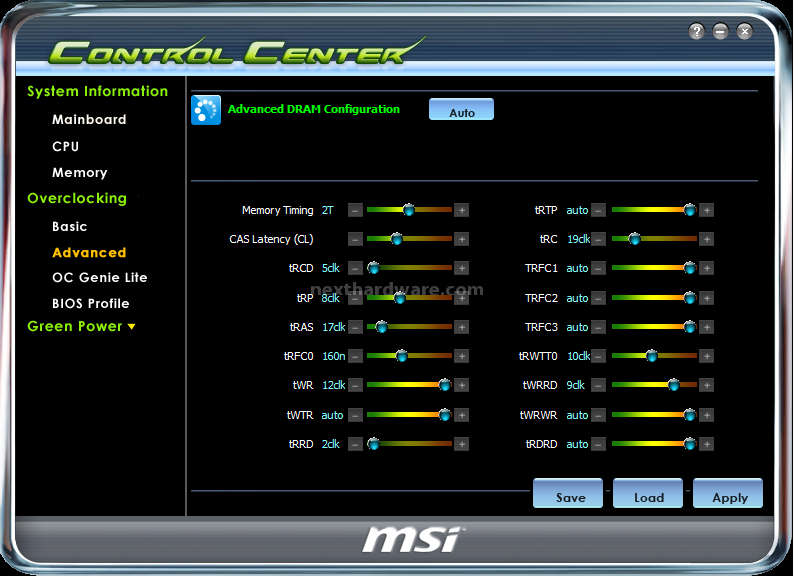
Task: Decrease tRAS value with minus button
Action: (356, 327)
